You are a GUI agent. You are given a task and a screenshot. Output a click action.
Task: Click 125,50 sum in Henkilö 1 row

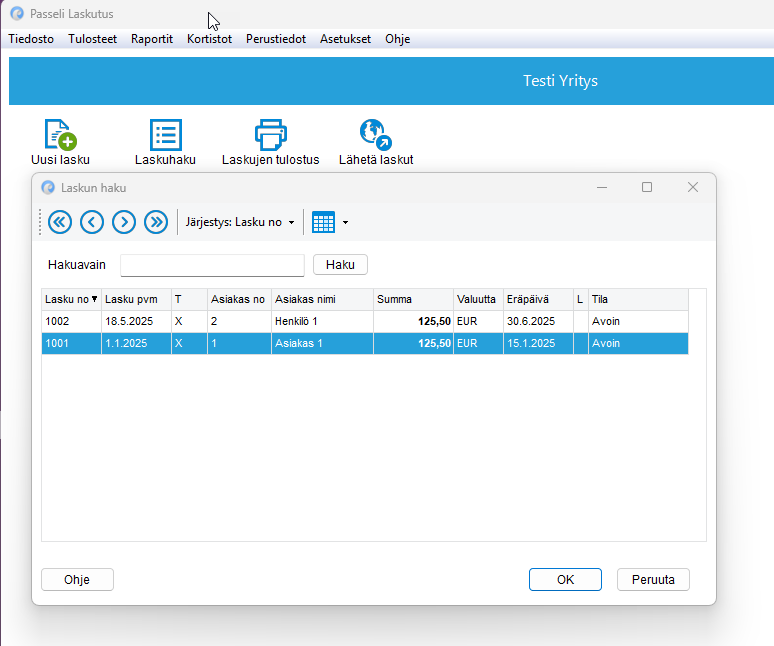413,321
